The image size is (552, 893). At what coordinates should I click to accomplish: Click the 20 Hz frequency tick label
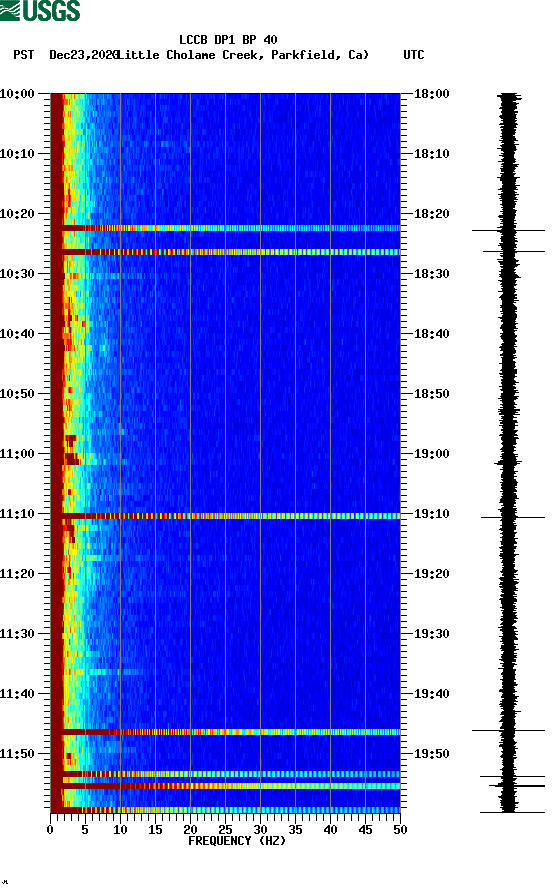pos(190,830)
